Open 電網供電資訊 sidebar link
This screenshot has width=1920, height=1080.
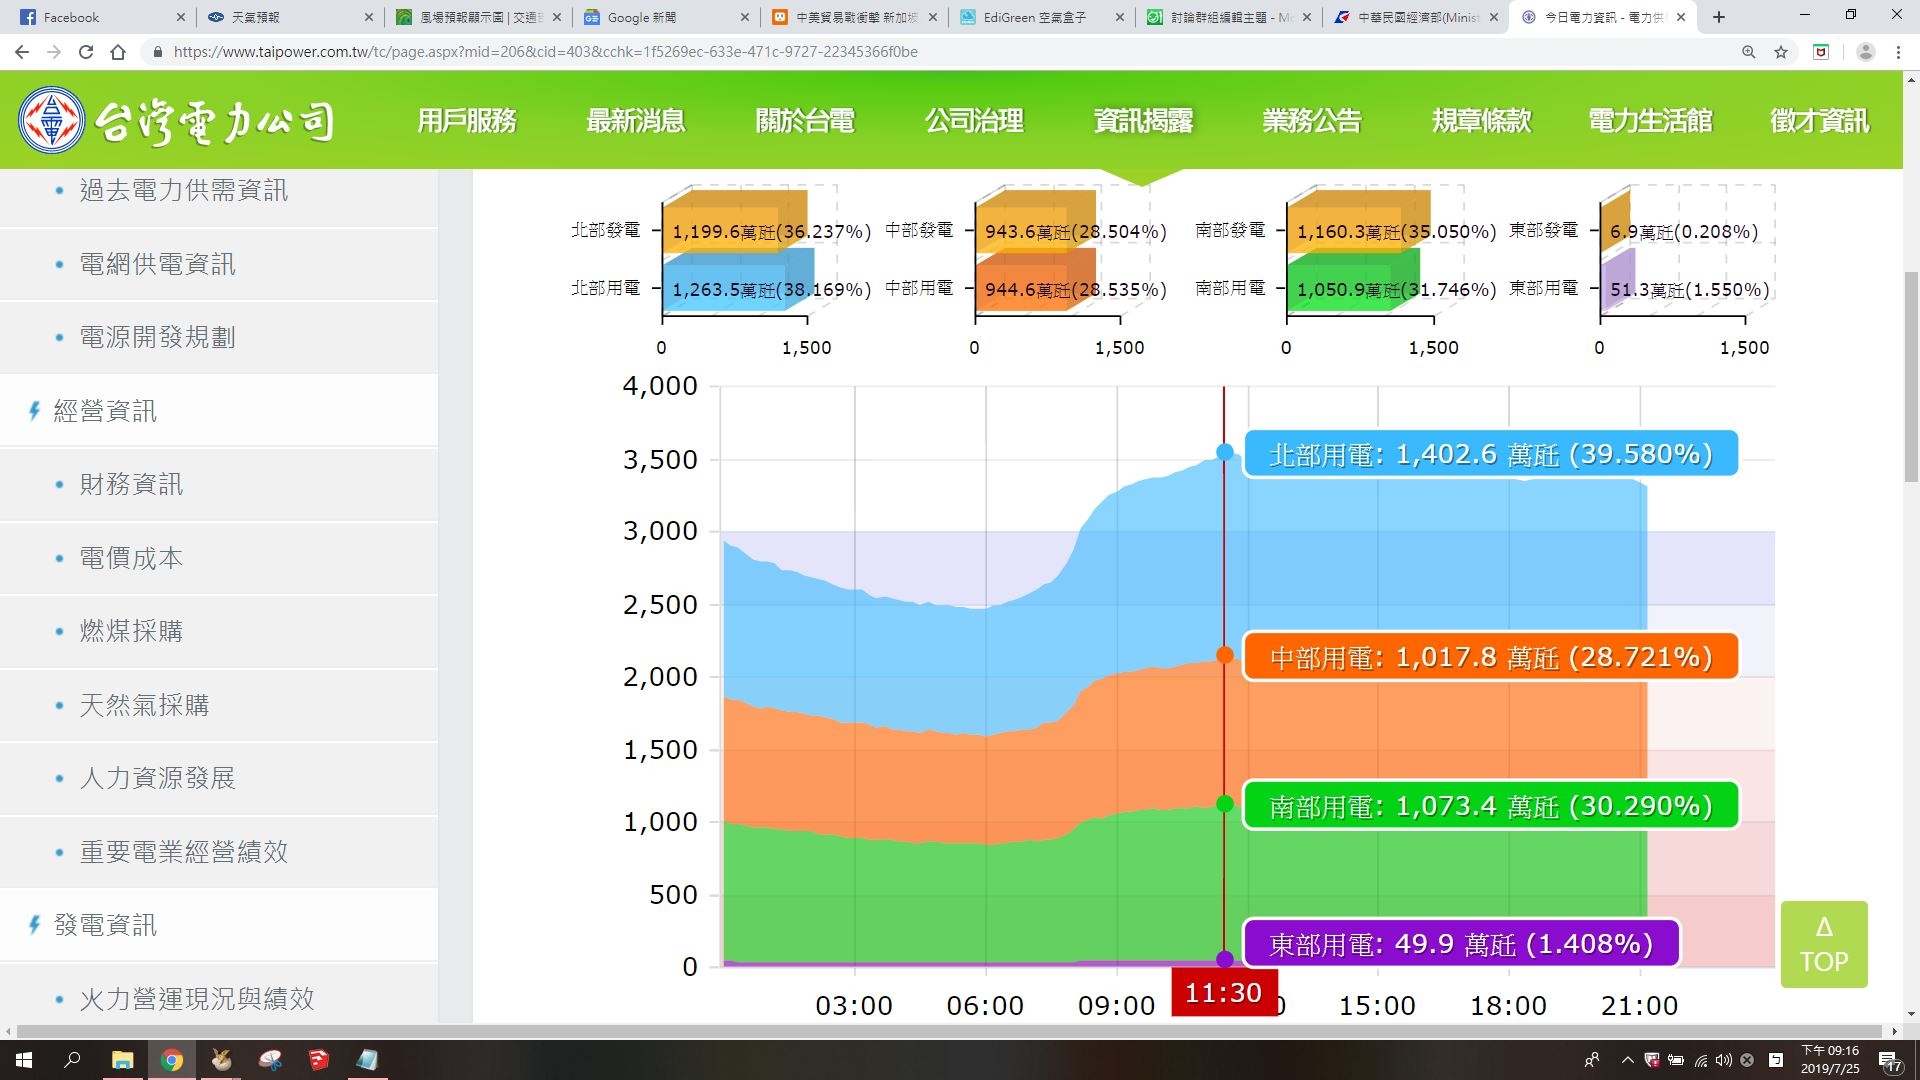(x=158, y=264)
